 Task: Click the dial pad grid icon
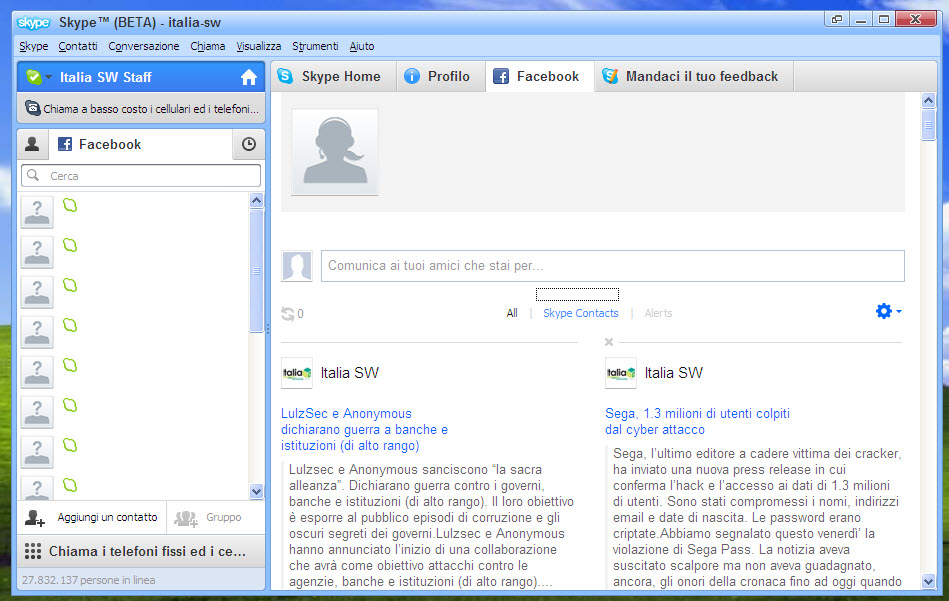point(33,551)
